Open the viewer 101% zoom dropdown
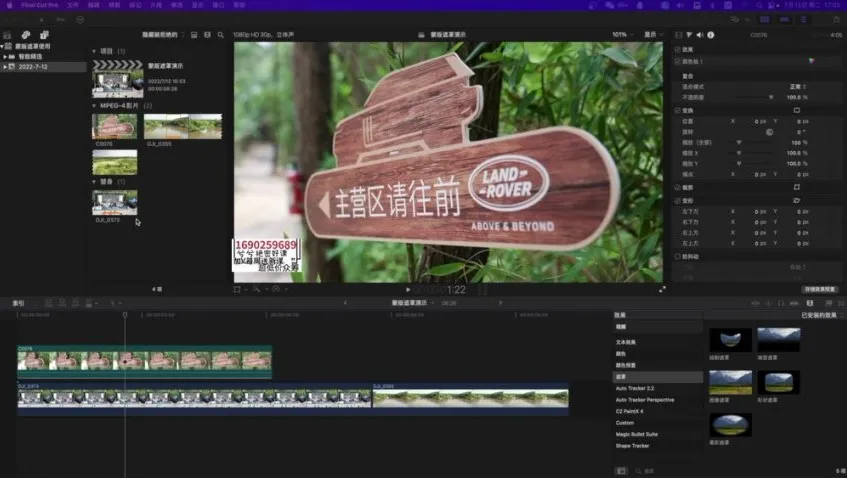 pyautogui.click(x=622, y=34)
